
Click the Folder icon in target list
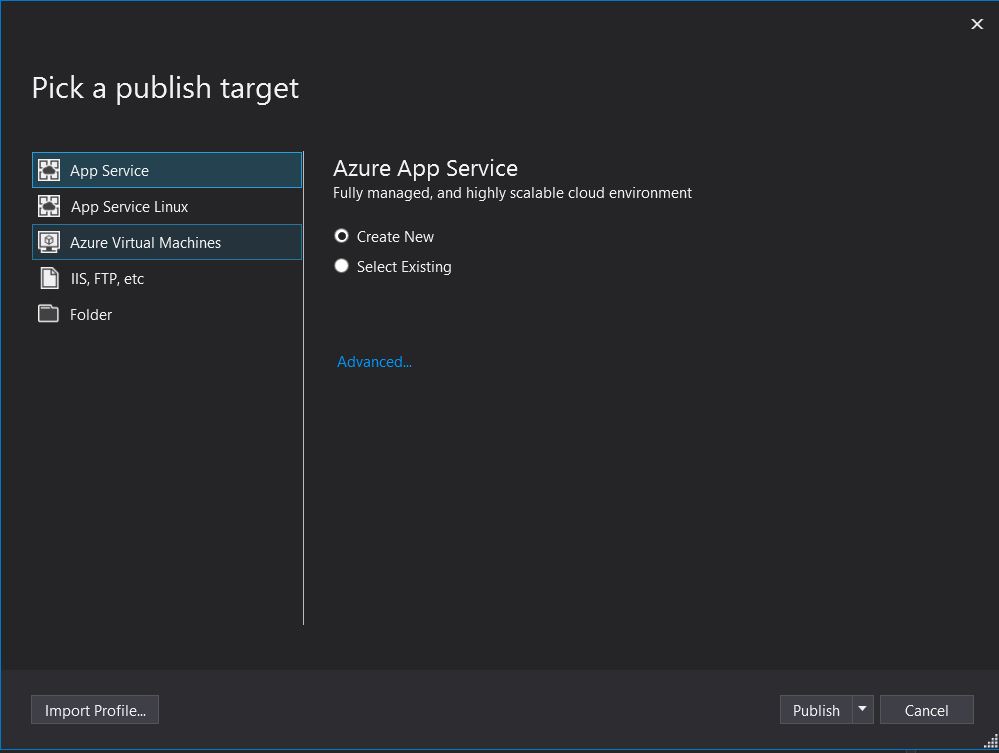pyautogui.click(x=48, y=314)
